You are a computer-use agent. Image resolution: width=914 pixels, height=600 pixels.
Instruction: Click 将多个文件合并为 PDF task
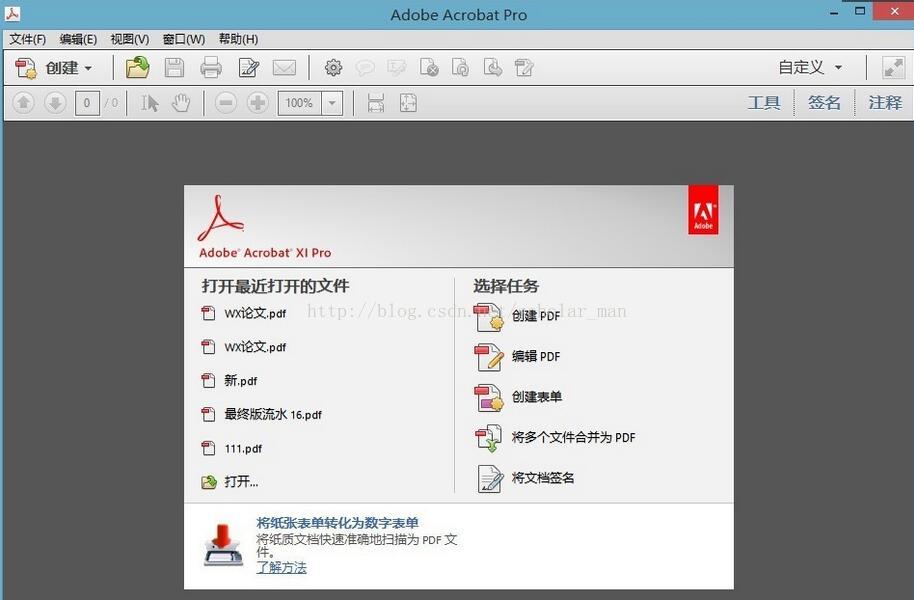pos(555,438)
